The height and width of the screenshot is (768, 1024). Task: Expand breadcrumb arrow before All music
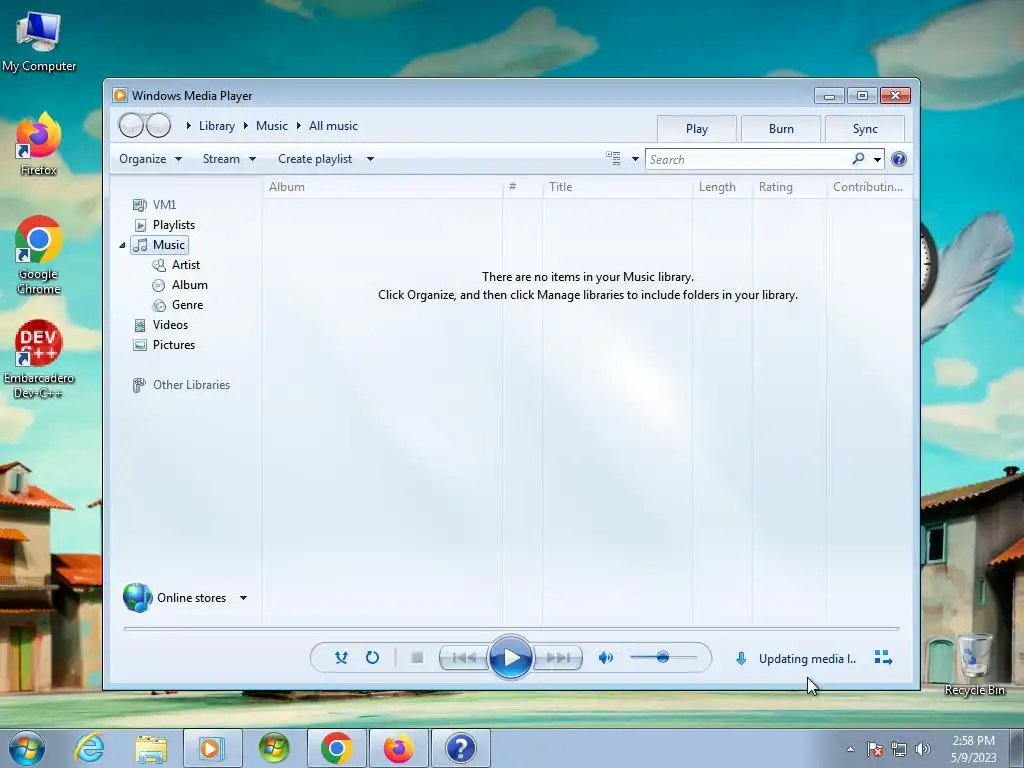(298, 125)
